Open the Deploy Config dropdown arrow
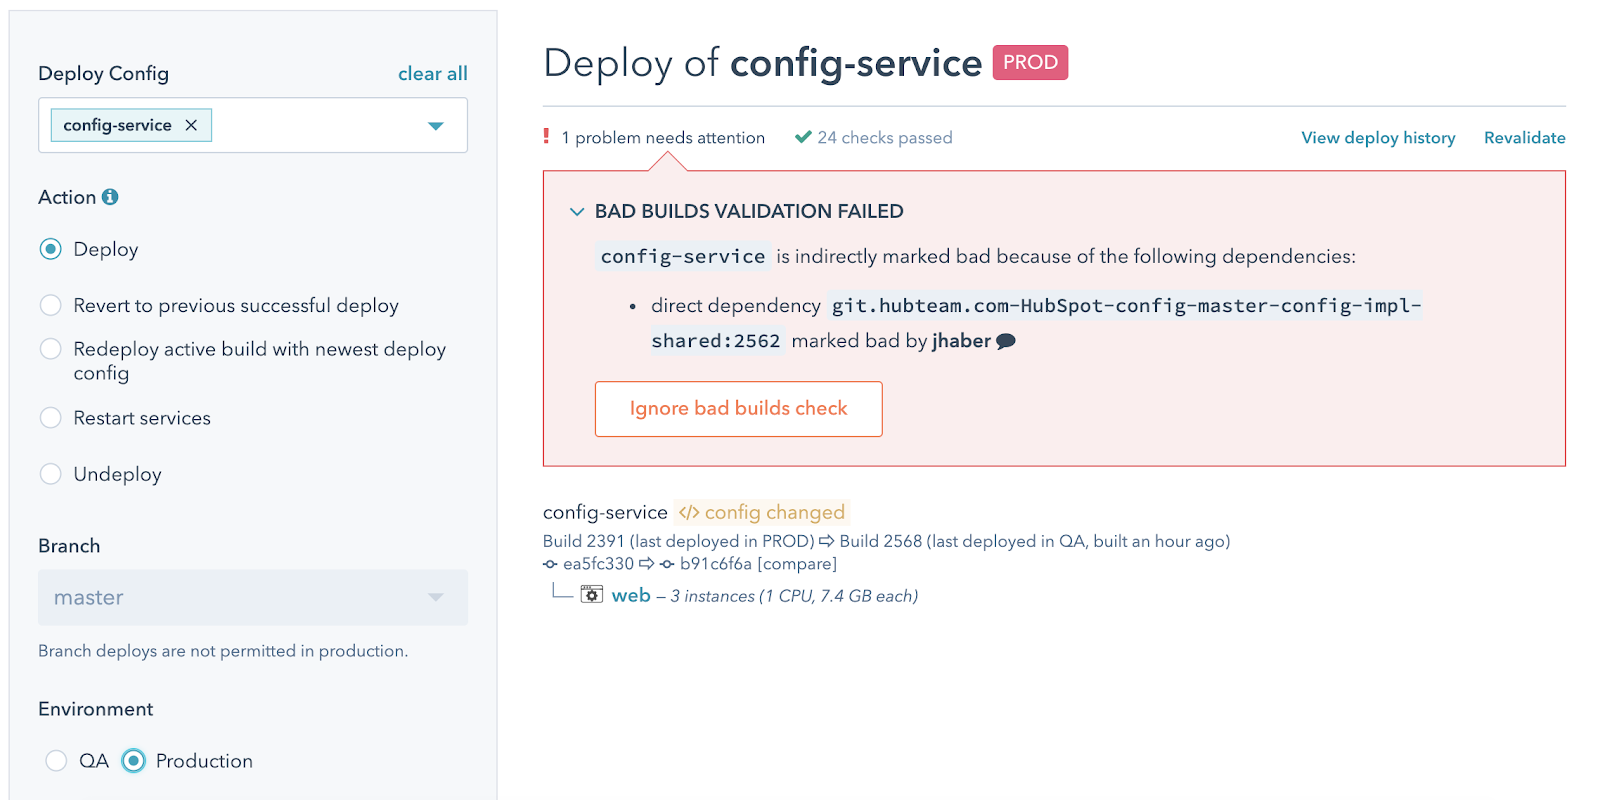This screenshot has width=1600, height=800. (436, 126)
